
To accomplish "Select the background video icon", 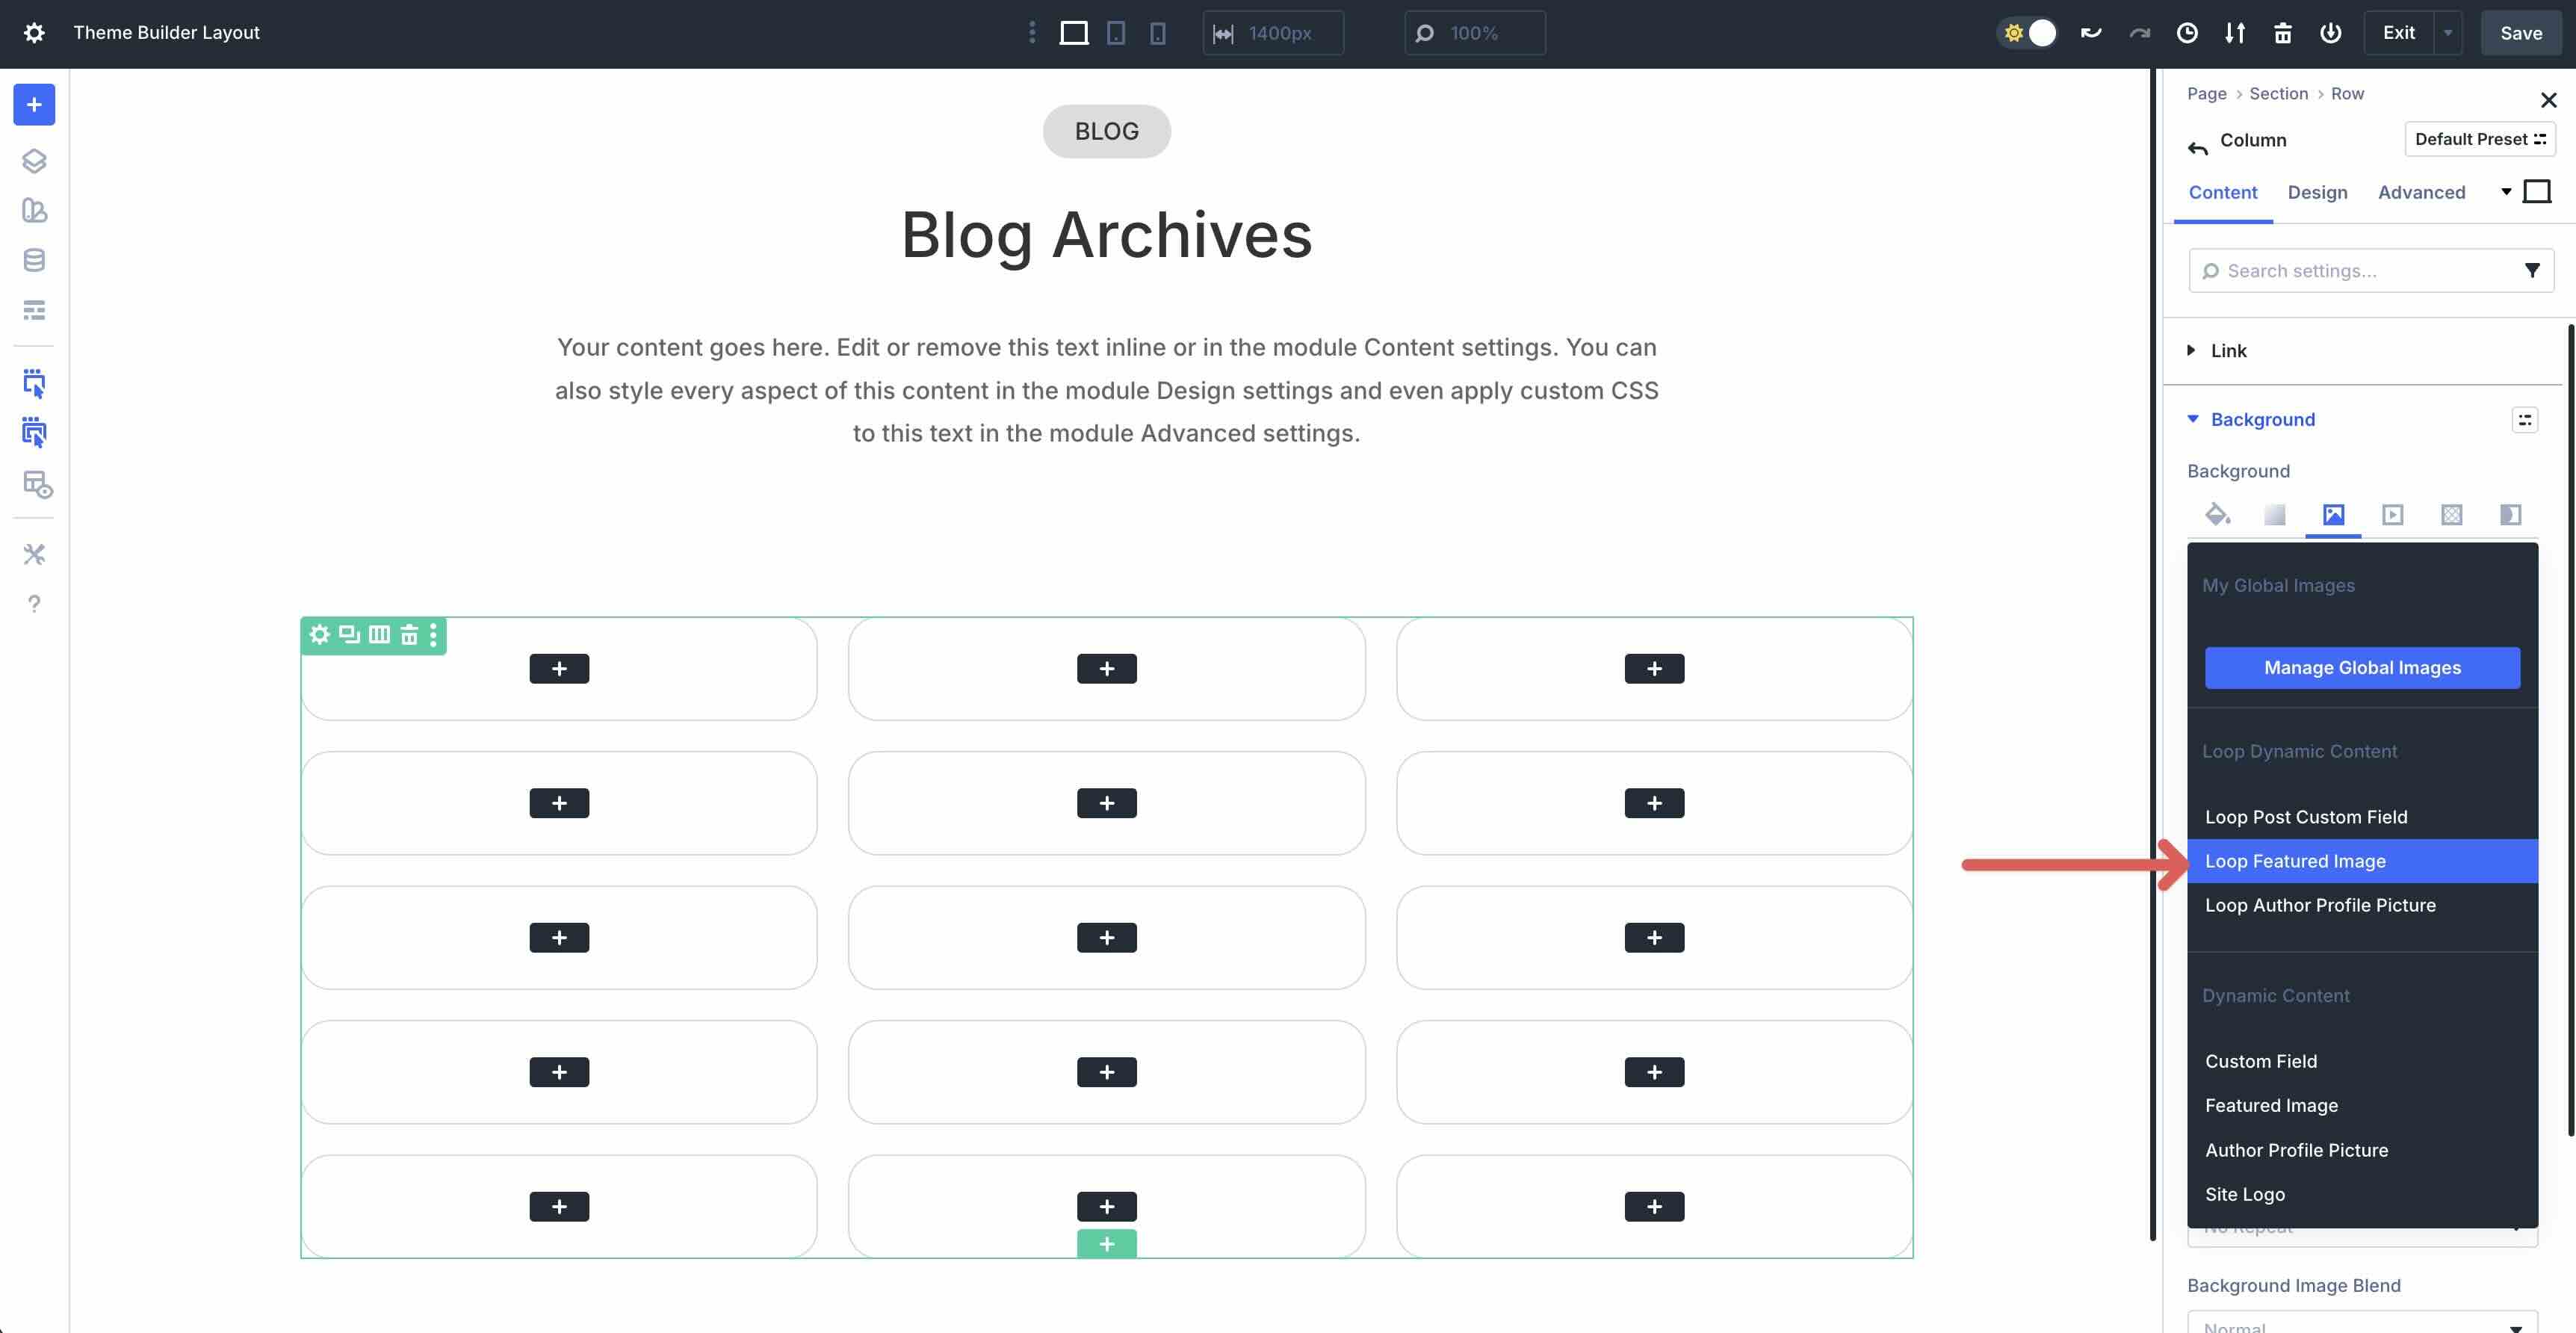I will (2393, 514).
